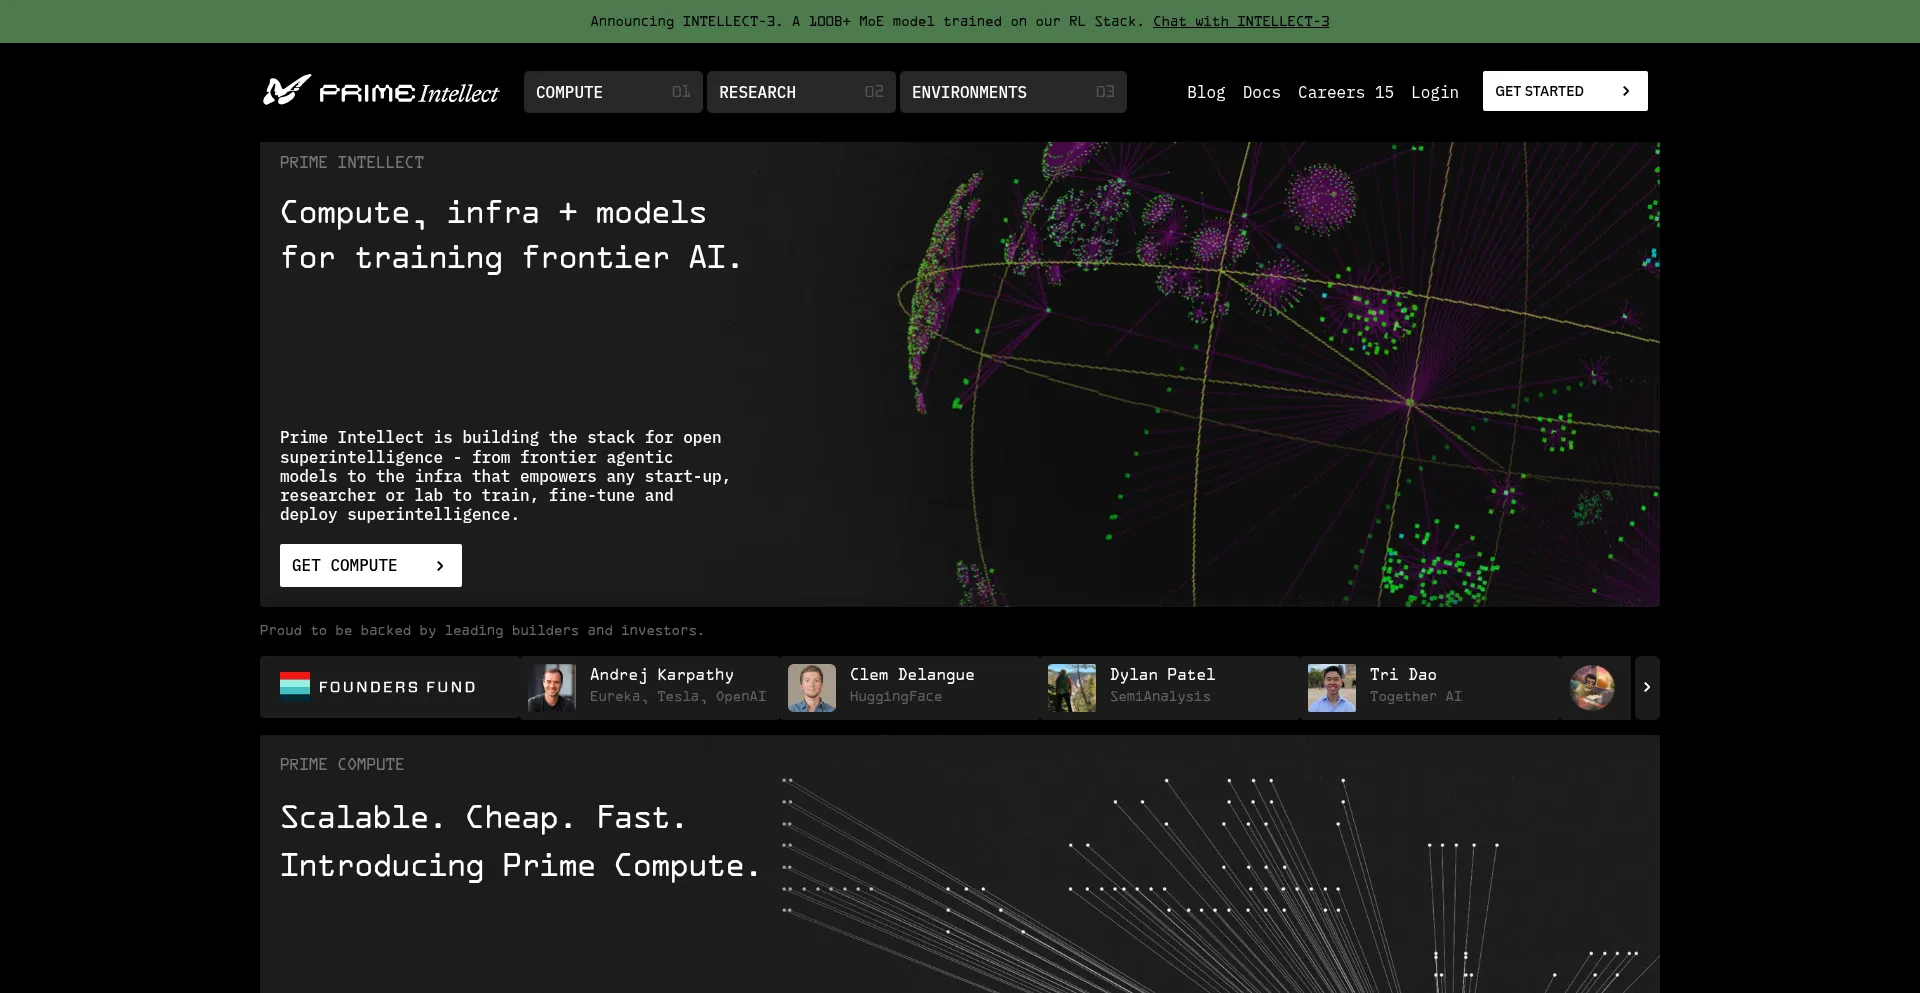
Task: Open the Environments 03 navigation menu
Action: click(1013, 92)
